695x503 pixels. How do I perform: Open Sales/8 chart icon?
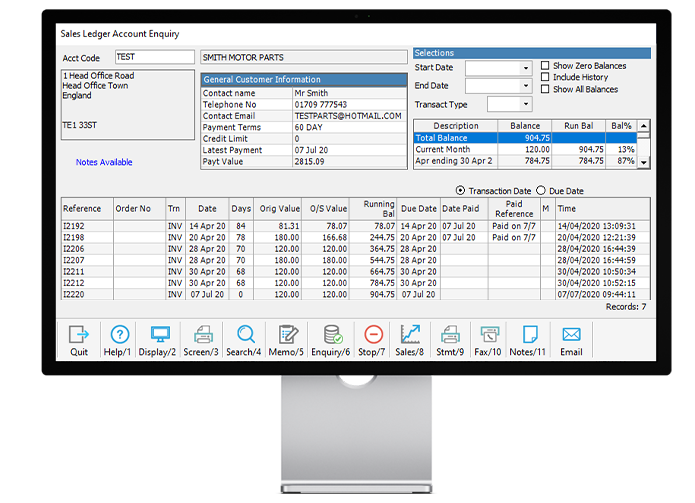pyautogui.click(x=410, y=335)
